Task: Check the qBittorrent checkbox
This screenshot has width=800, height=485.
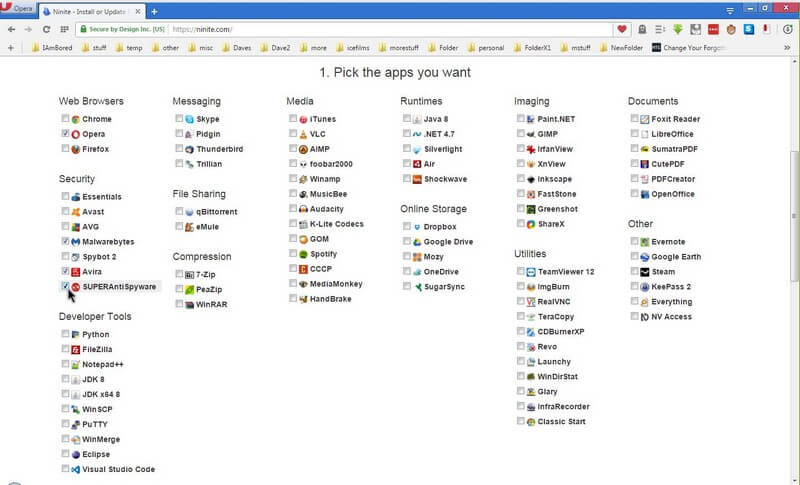Action: (179, 211)
